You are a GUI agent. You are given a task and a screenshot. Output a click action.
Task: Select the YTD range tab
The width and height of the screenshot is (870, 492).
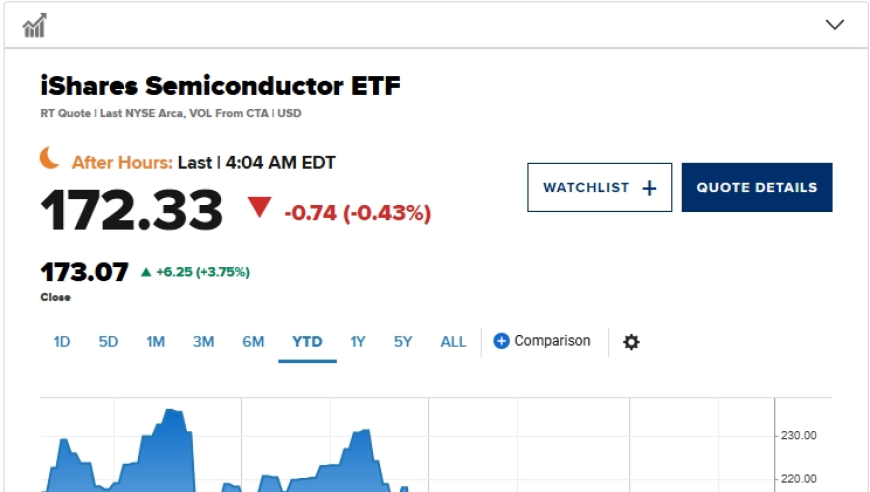coord(307,342)
